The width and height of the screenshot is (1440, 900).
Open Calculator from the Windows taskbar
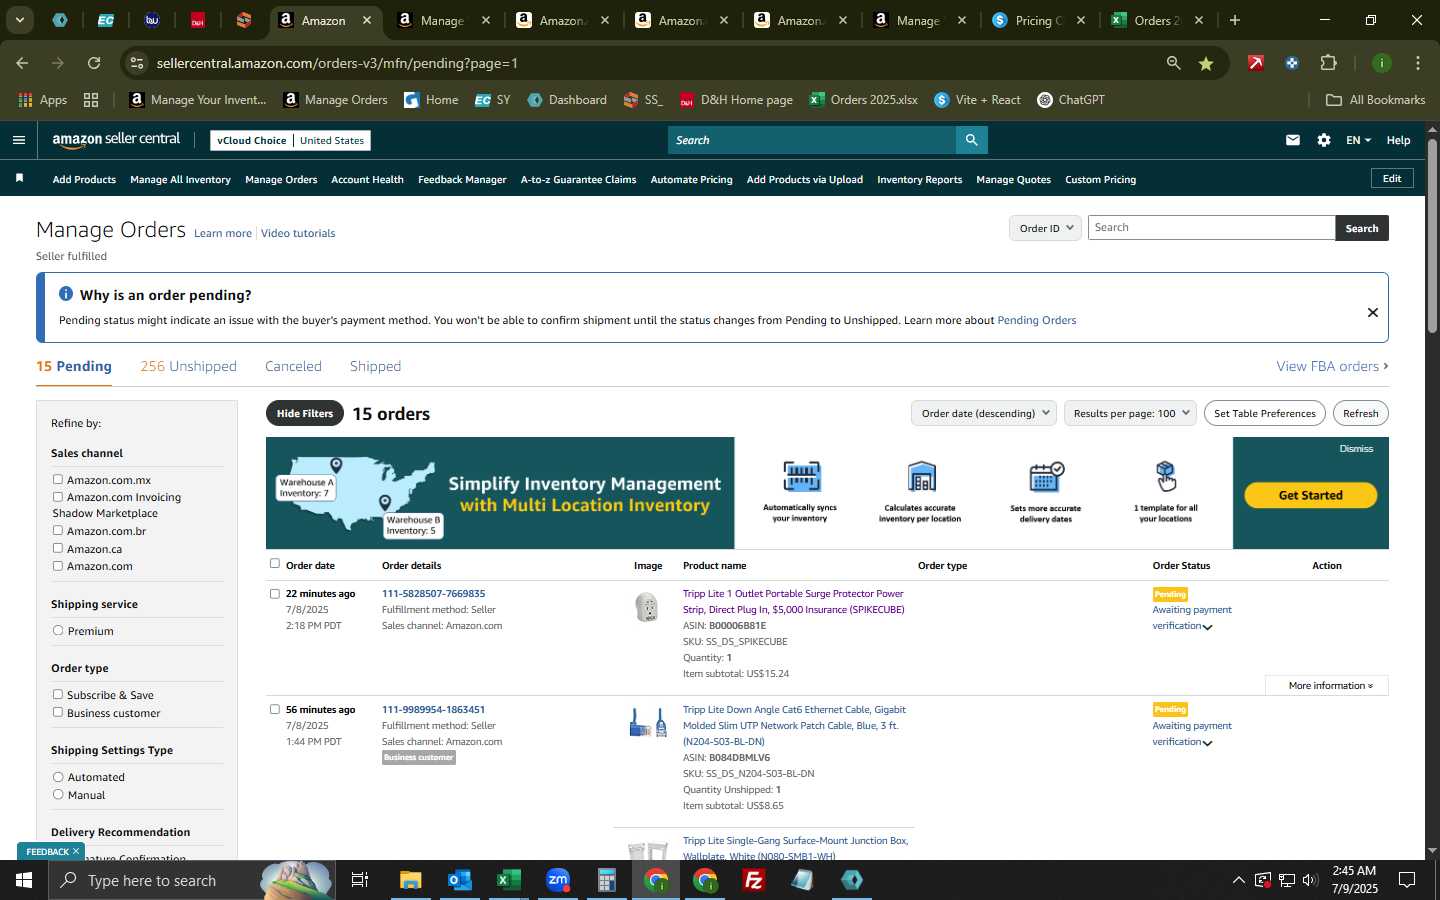point(606,880)
